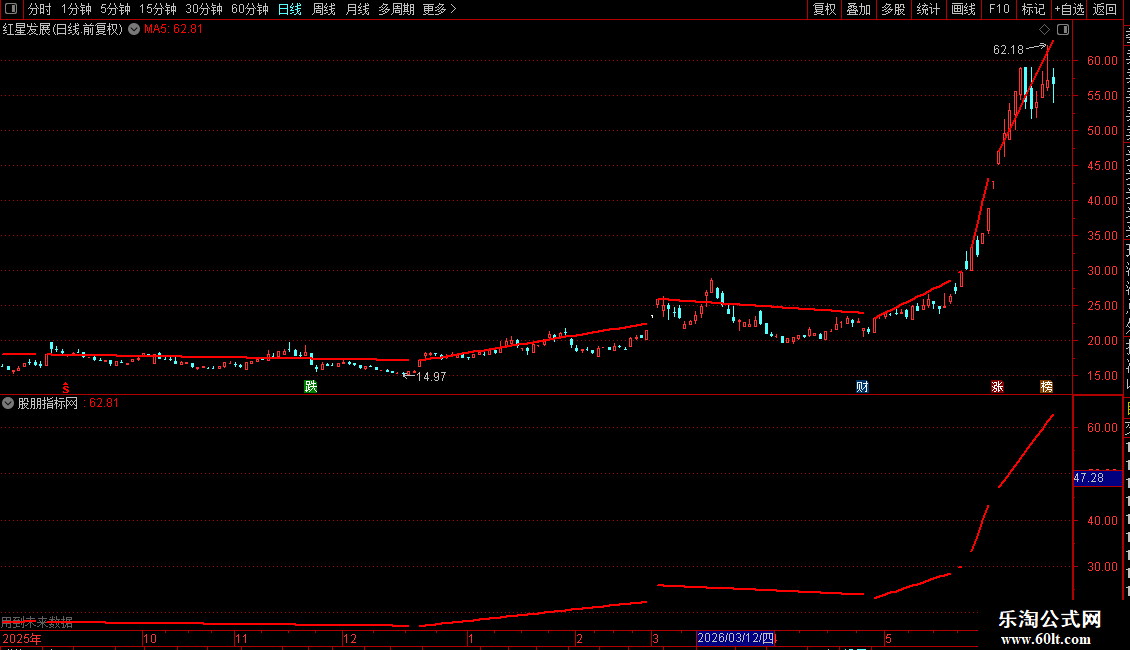Click the orange 榜 event marker
The width and height of the screenshot is (1130, 650).
(1046, 387)
